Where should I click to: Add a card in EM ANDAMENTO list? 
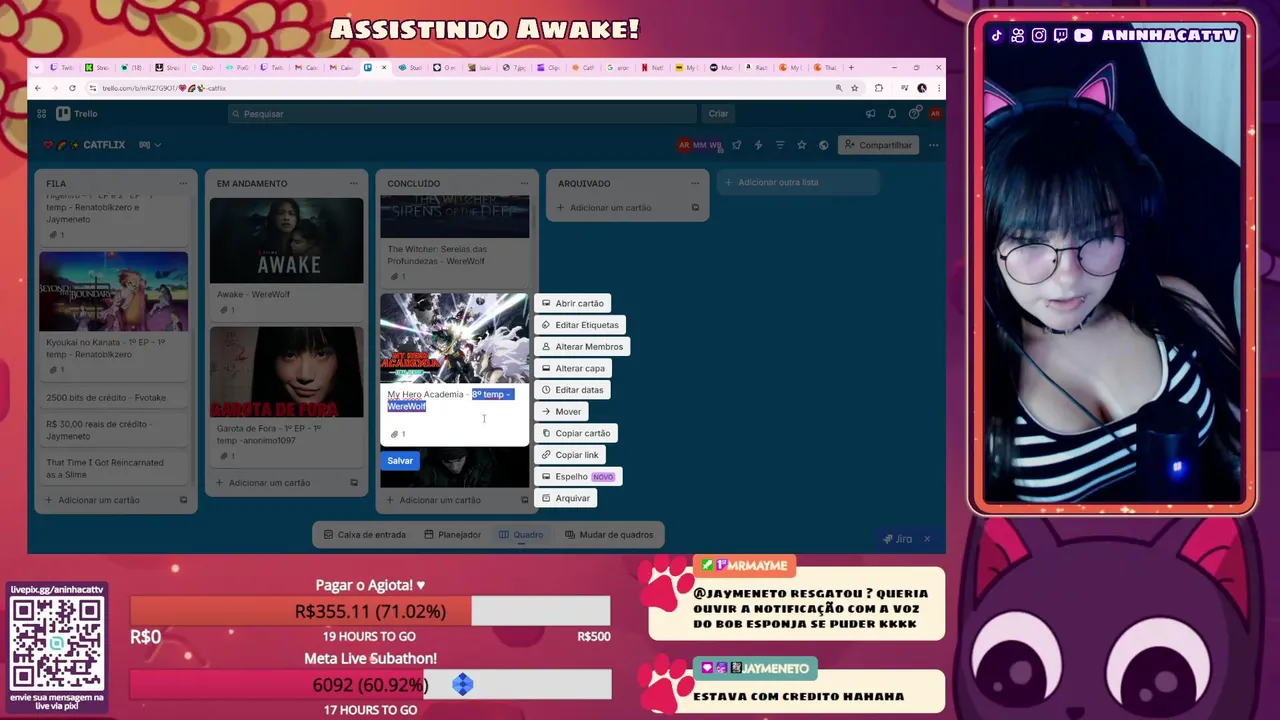click(269, 483)
